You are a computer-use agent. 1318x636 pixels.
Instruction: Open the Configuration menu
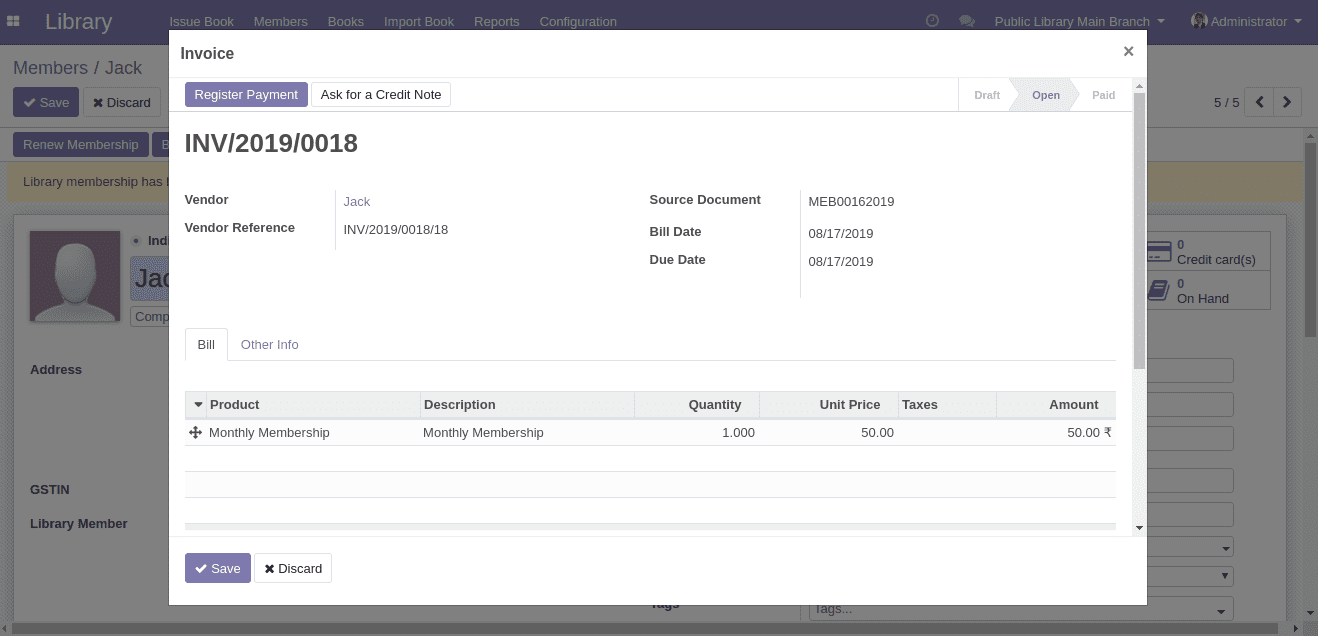578,21
